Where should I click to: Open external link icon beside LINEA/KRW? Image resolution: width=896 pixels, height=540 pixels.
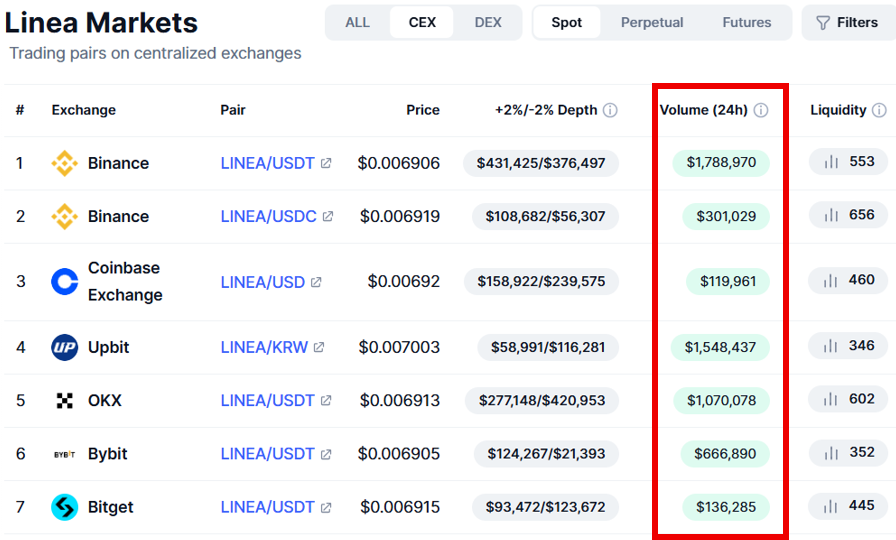(319, 347)
